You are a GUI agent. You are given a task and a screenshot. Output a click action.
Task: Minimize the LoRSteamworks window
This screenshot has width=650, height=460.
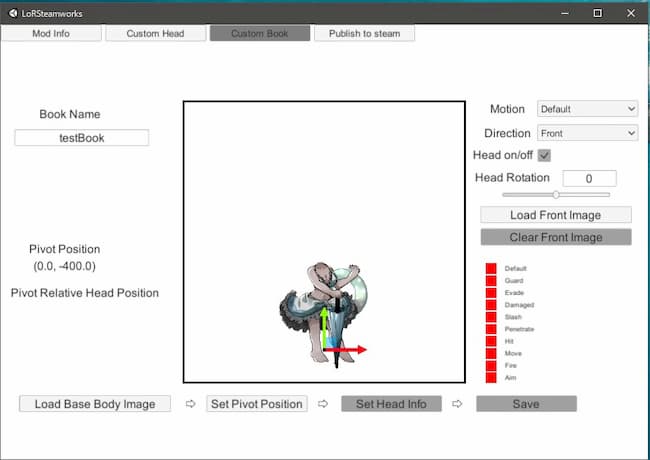click(x=565, y=13)
